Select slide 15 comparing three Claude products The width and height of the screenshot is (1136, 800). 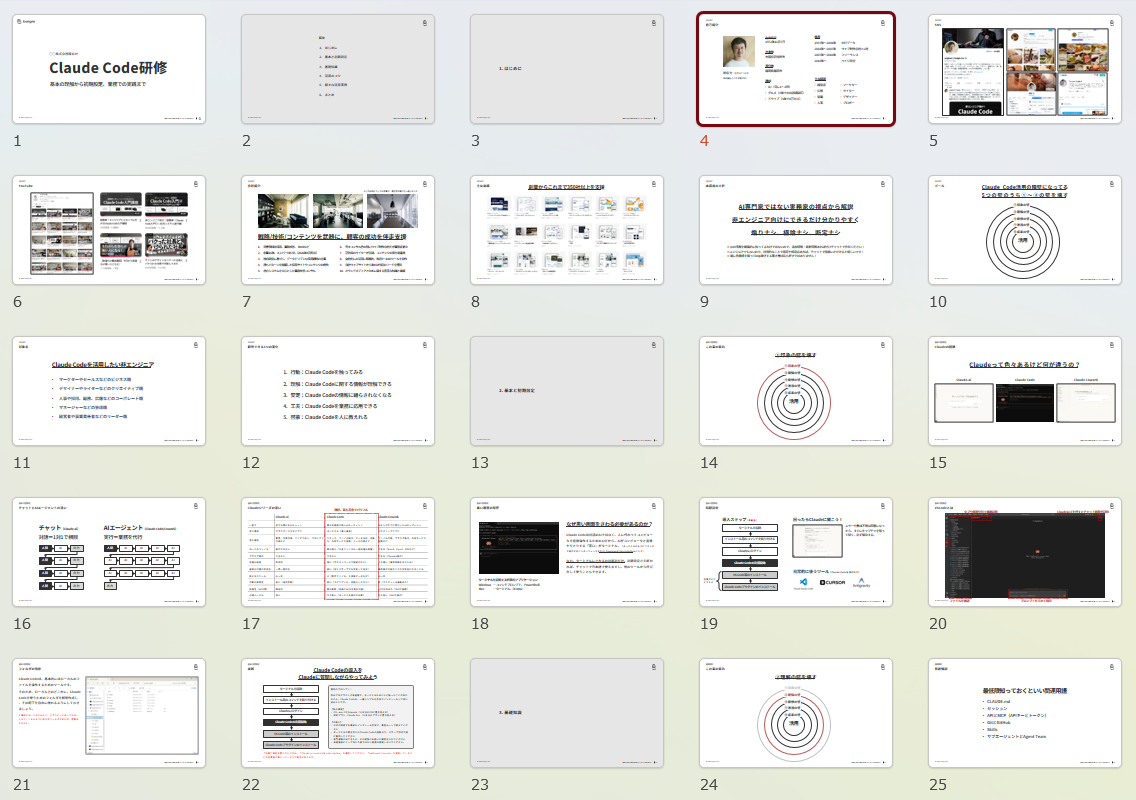[1024, 391]
